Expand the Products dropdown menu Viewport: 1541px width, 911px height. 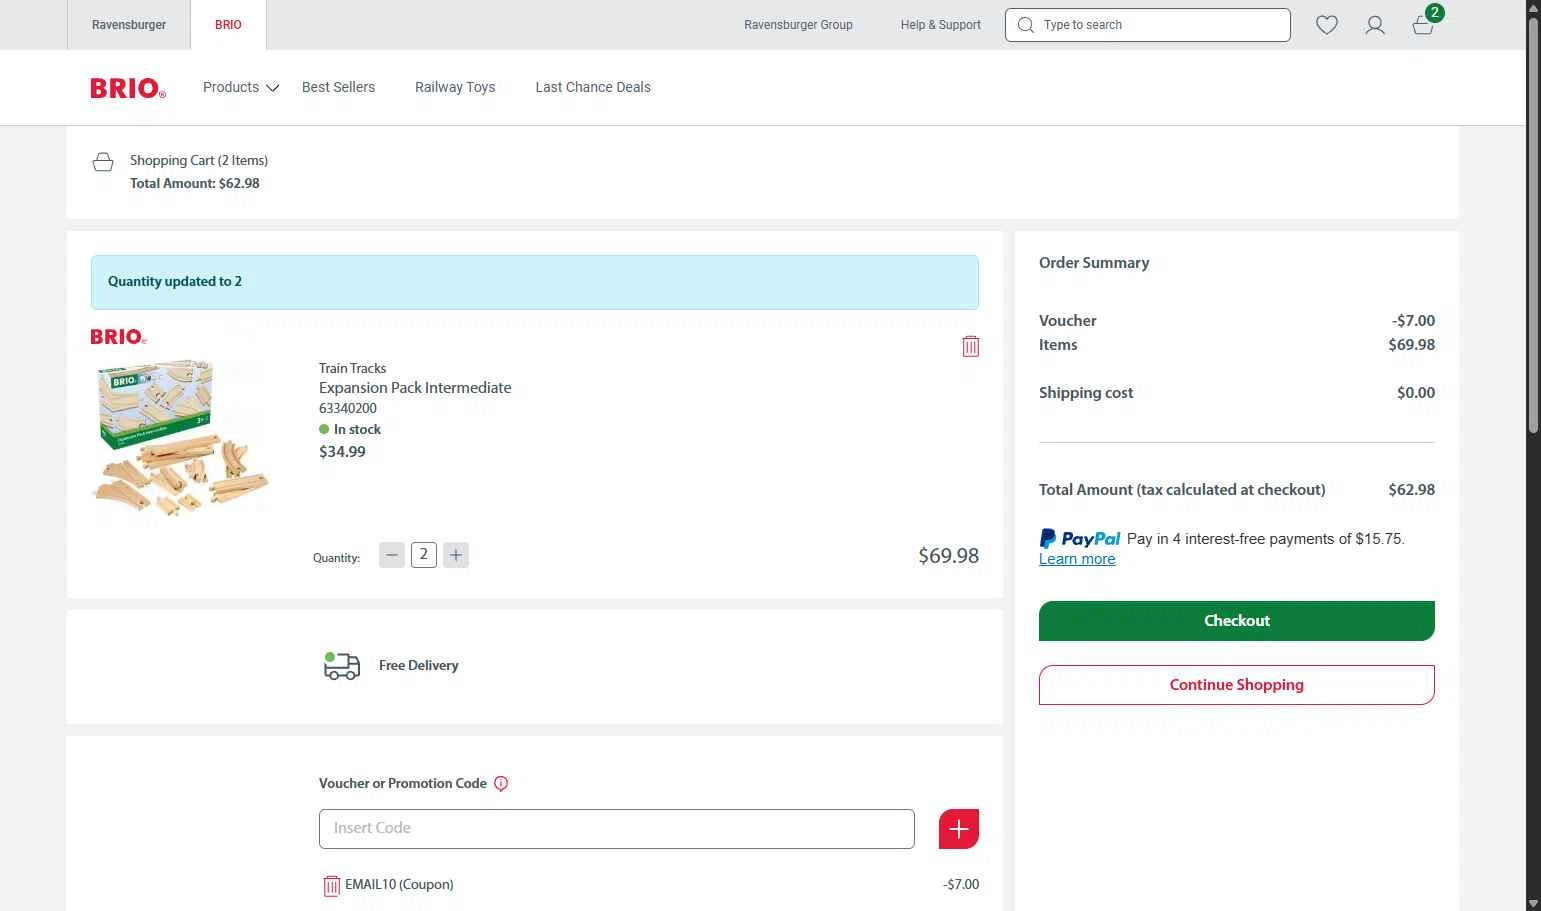[241, 87]
